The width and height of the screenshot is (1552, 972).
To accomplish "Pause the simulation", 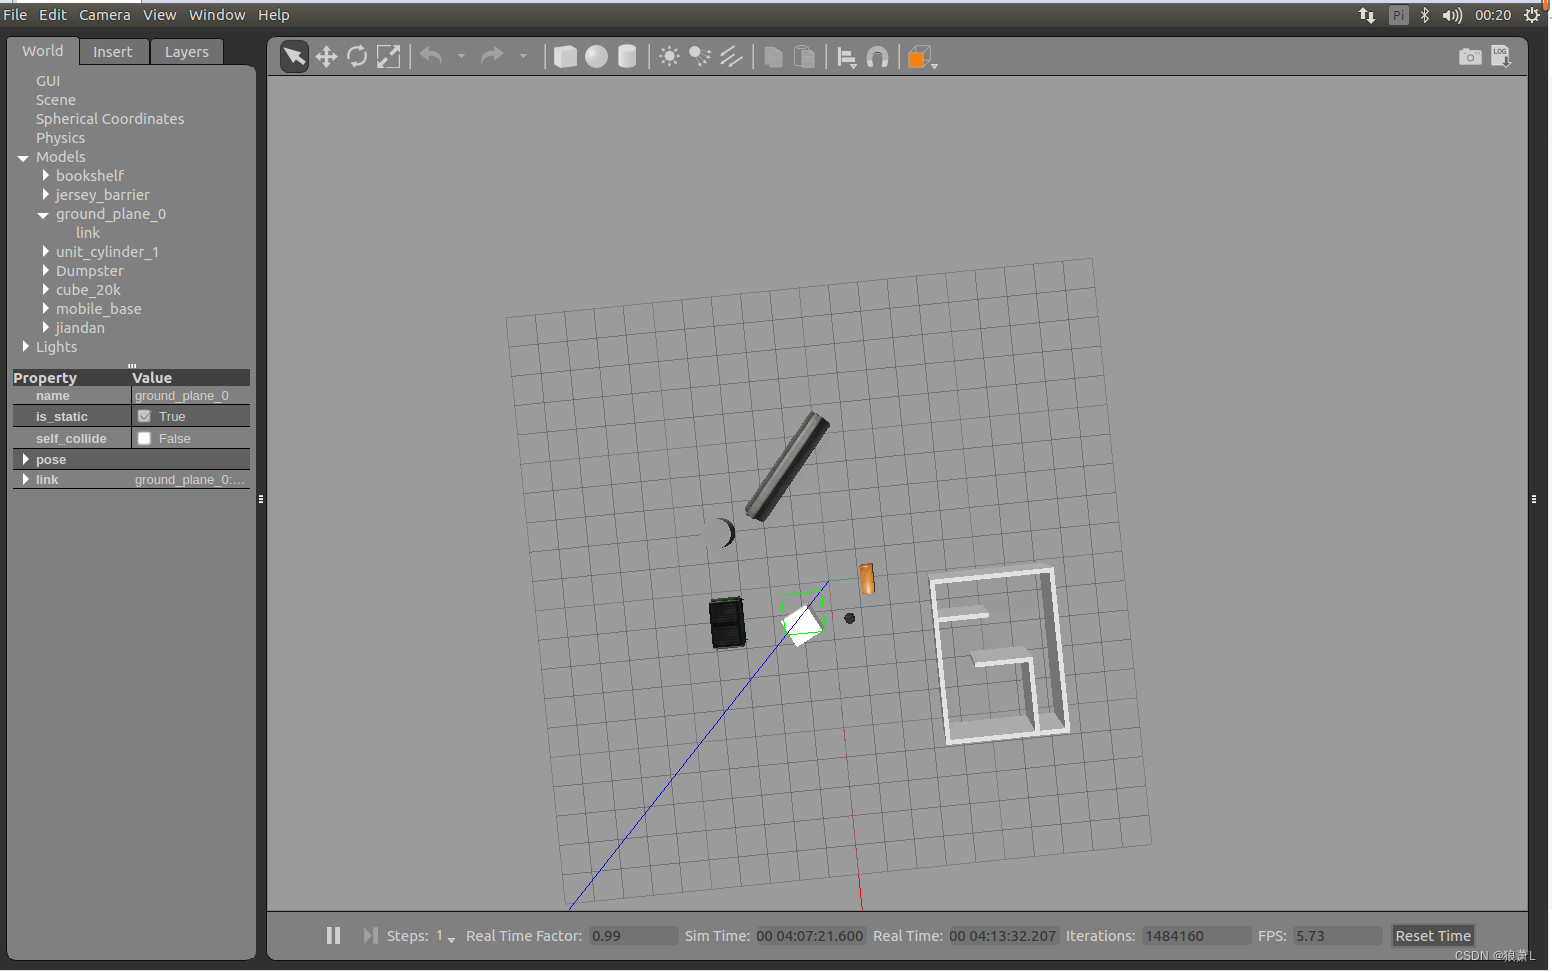I will pyautogui.click(x=333, y=935).
